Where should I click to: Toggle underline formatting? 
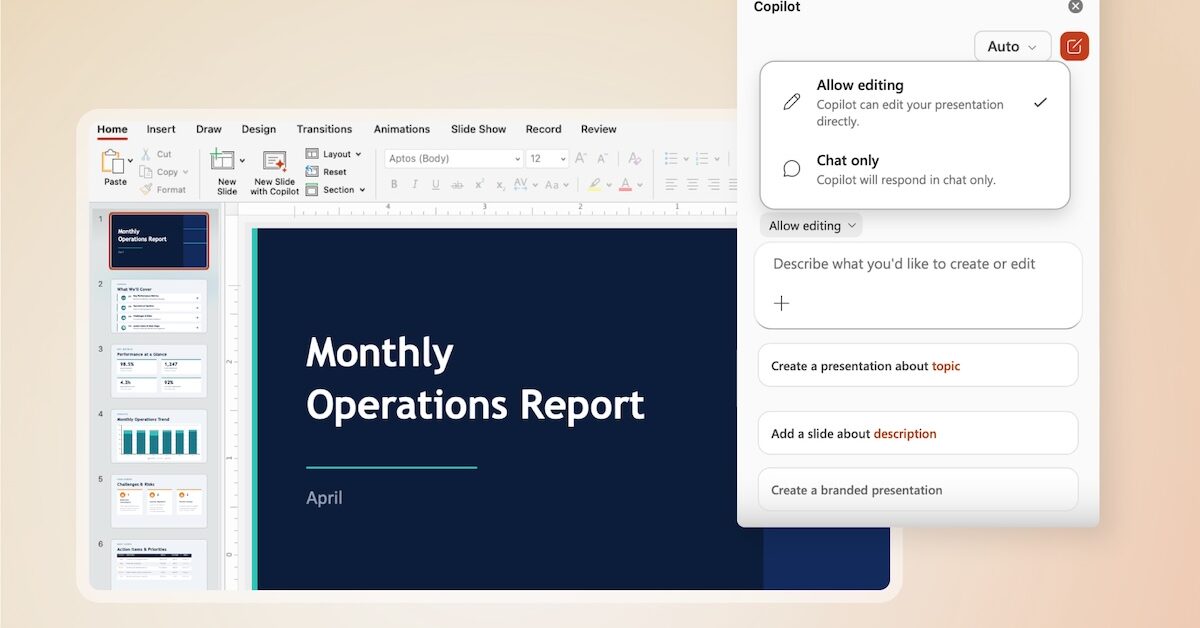tap(435, 185)
